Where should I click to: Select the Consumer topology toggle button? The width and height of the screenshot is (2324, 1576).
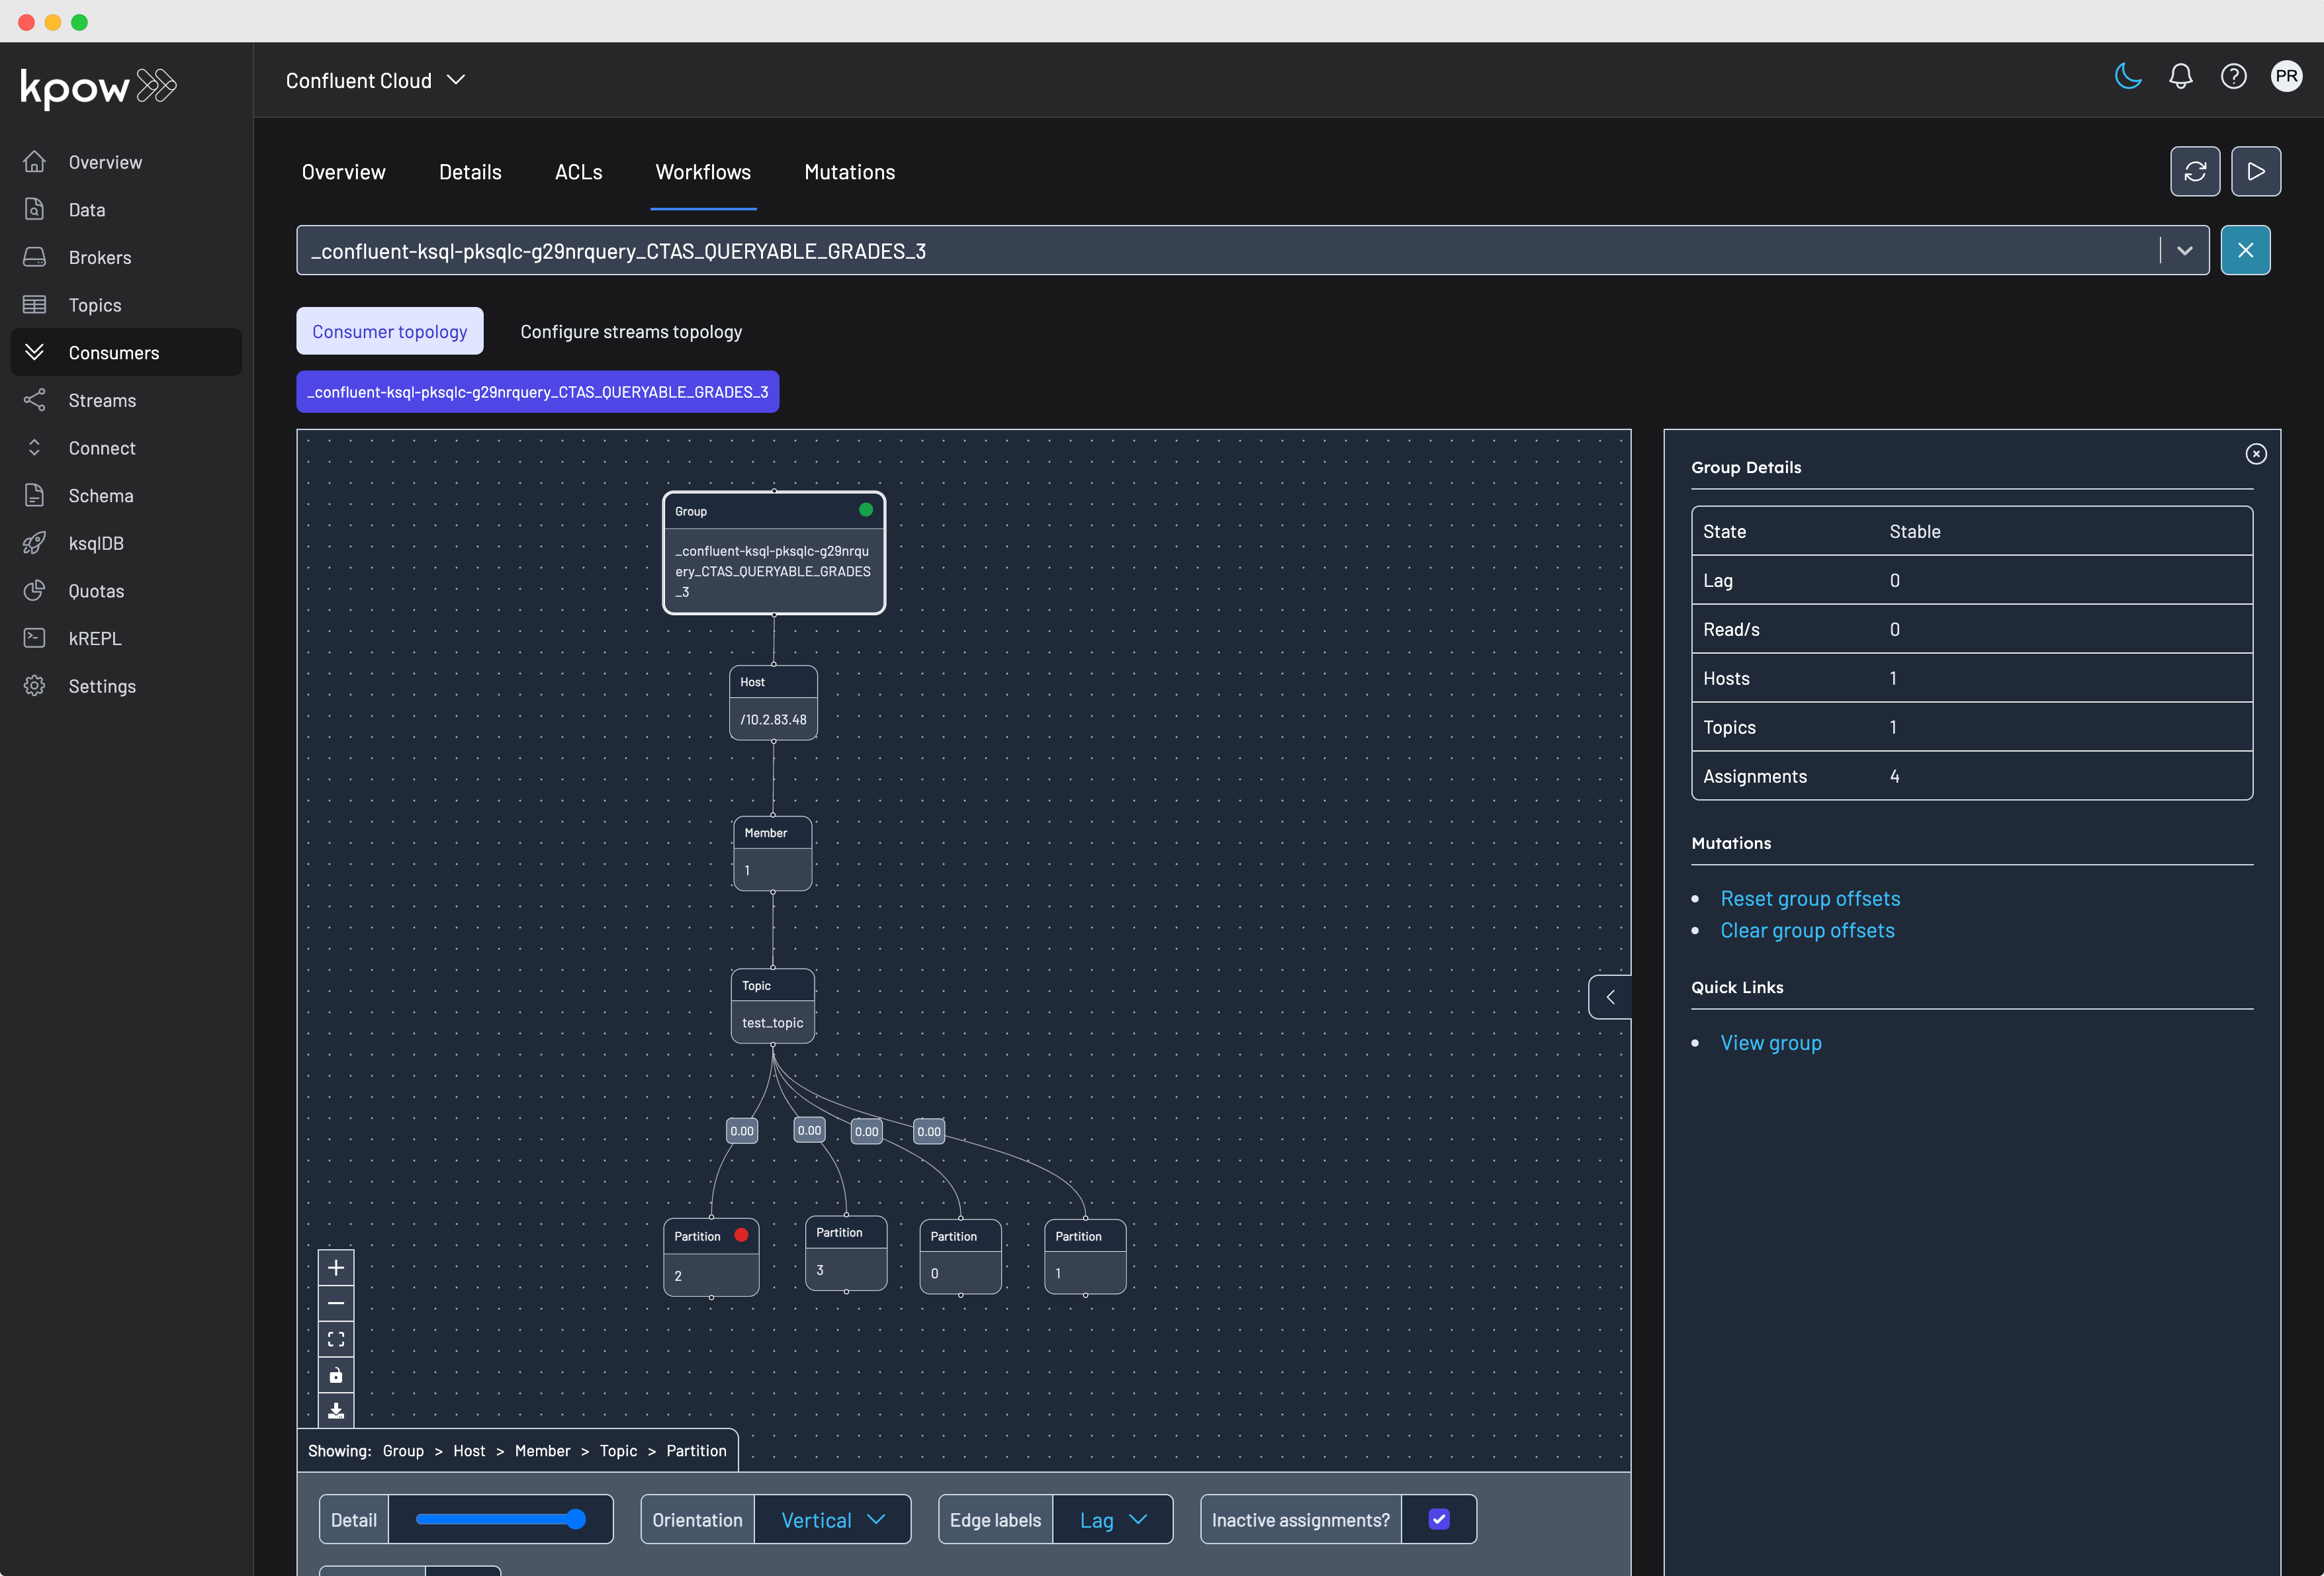(390, 331)
